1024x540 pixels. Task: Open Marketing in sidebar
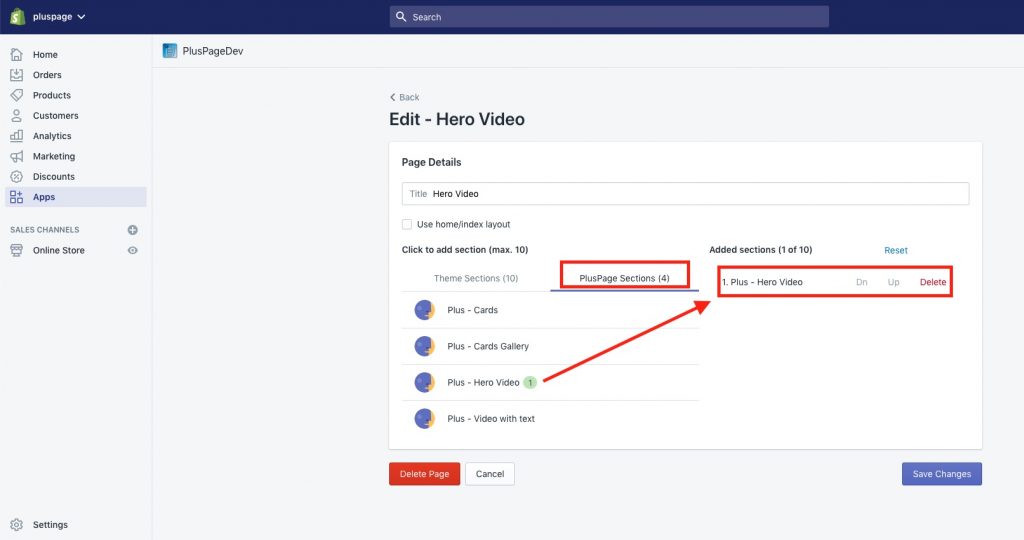click(54, 156)
